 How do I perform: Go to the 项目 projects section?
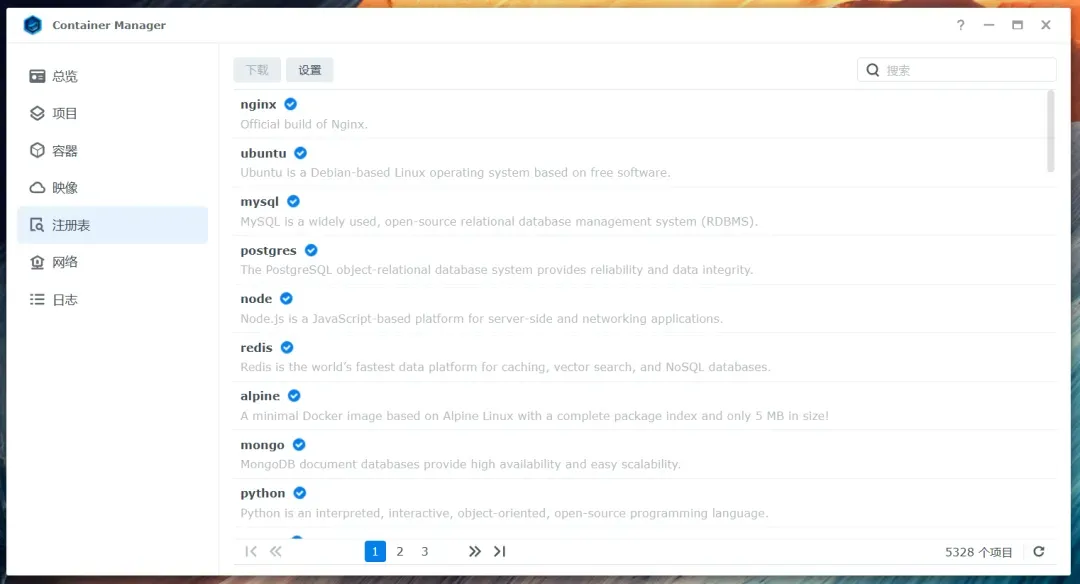tap(112, 114)
